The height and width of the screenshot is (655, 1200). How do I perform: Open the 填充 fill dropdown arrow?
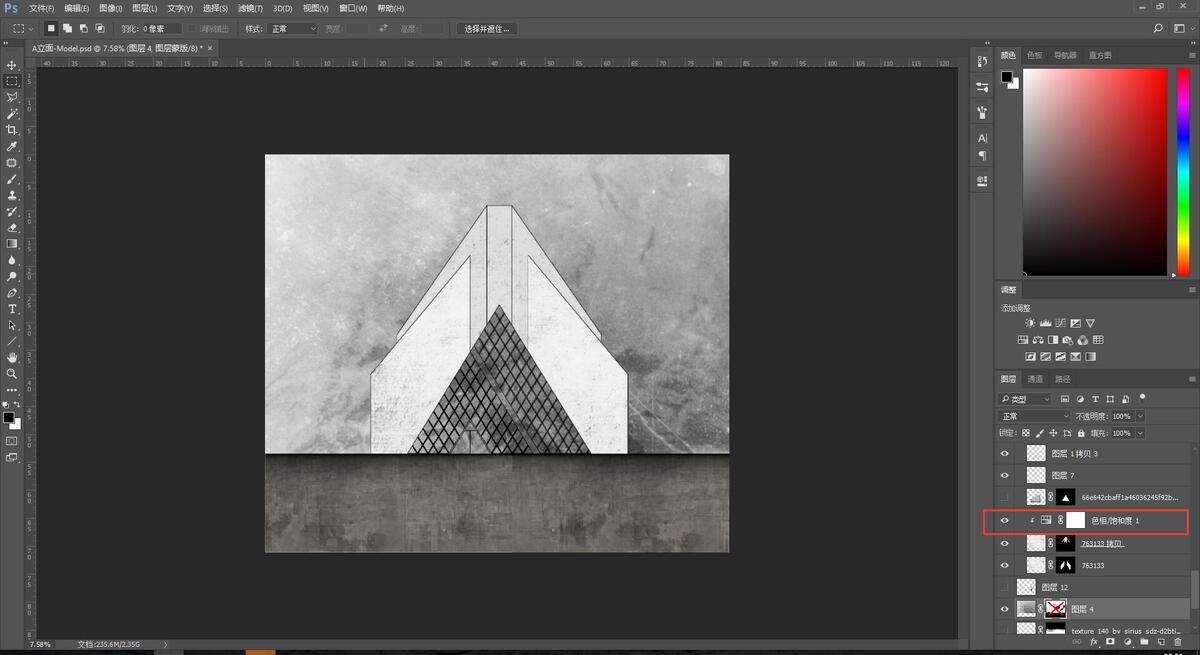click(1140, 433)
